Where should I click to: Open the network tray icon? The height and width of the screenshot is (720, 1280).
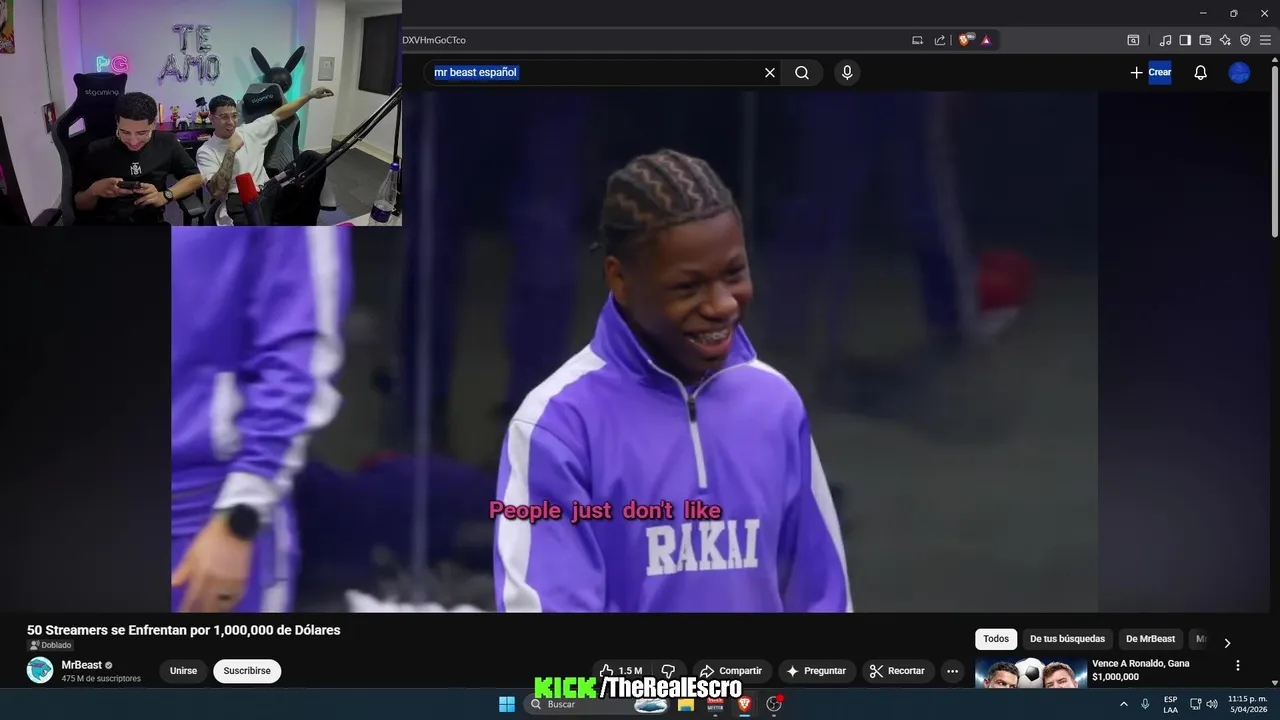pyautogui.click(x=1196, y=704)
